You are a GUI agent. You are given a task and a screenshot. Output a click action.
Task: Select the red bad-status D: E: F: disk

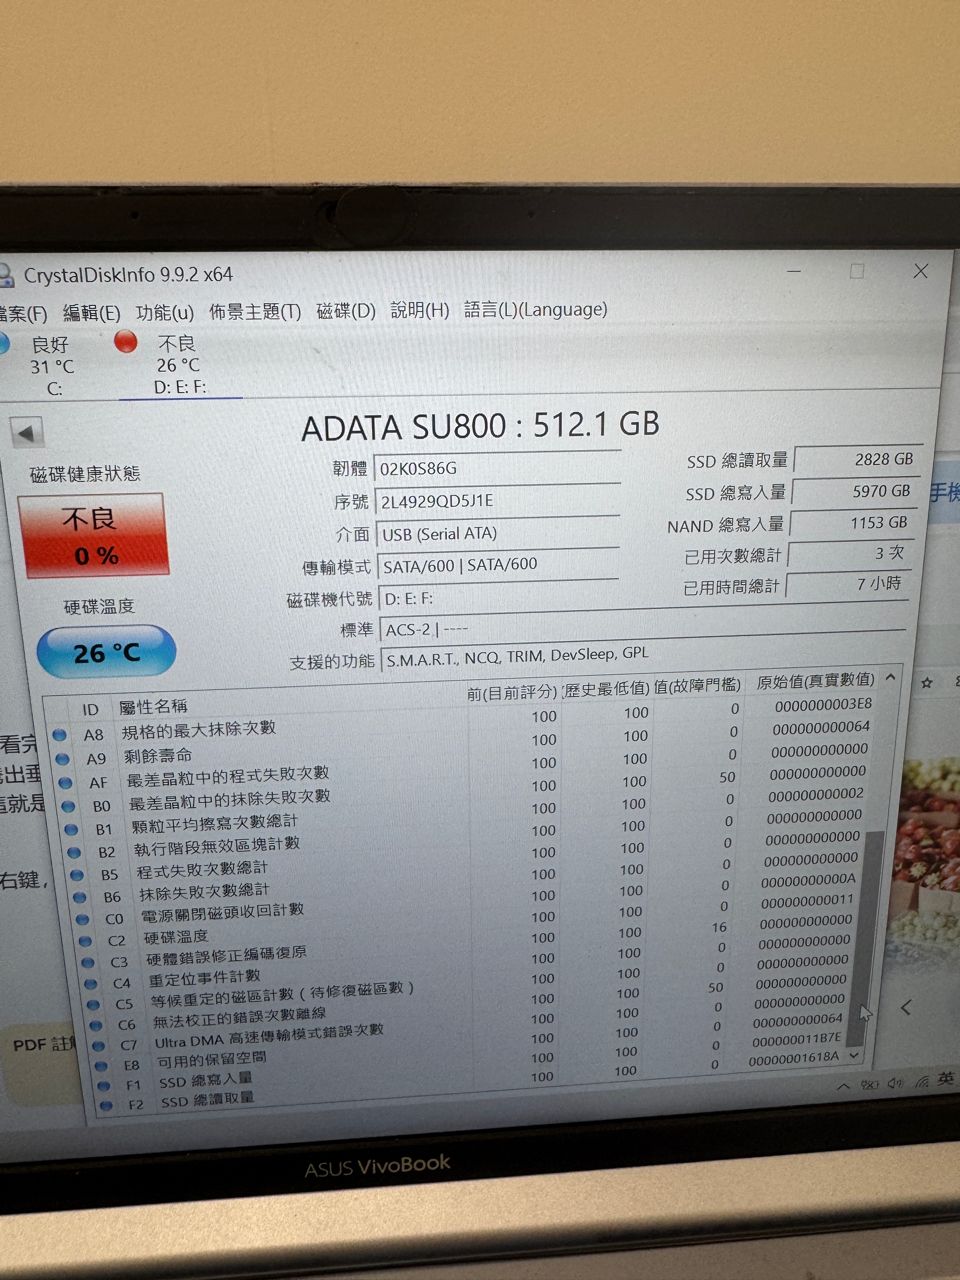178,364
